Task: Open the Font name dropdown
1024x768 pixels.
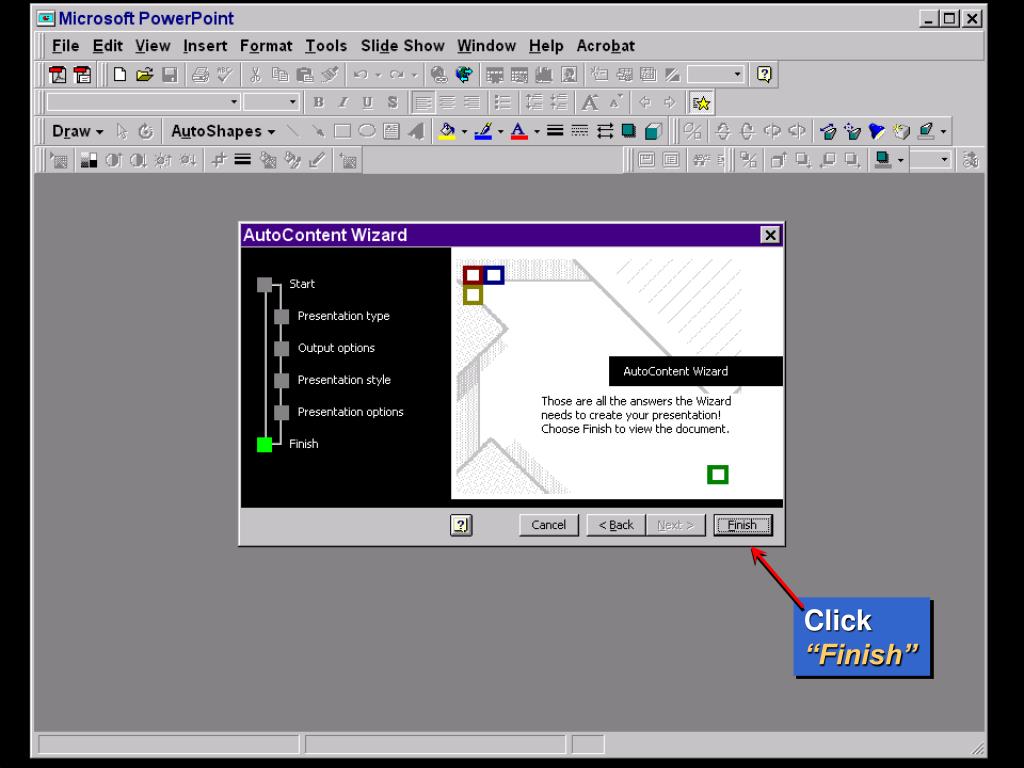Action: pyautogui.click(x=234, y=103)
